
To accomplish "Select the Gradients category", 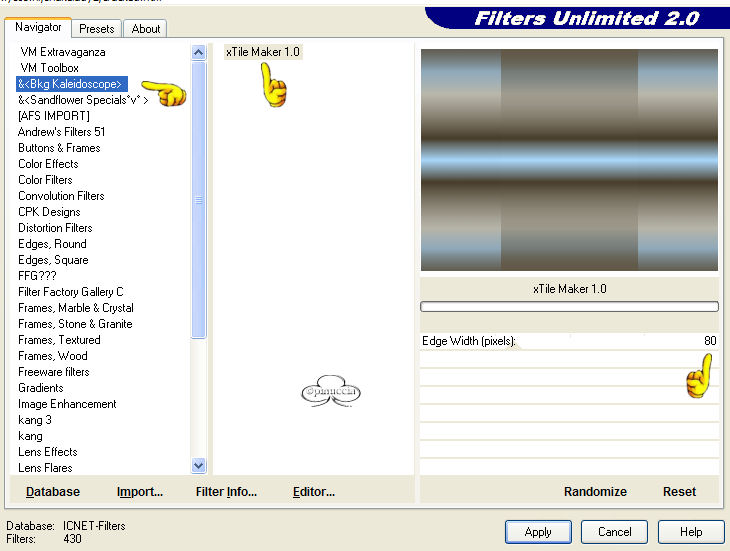I will 41,388.
